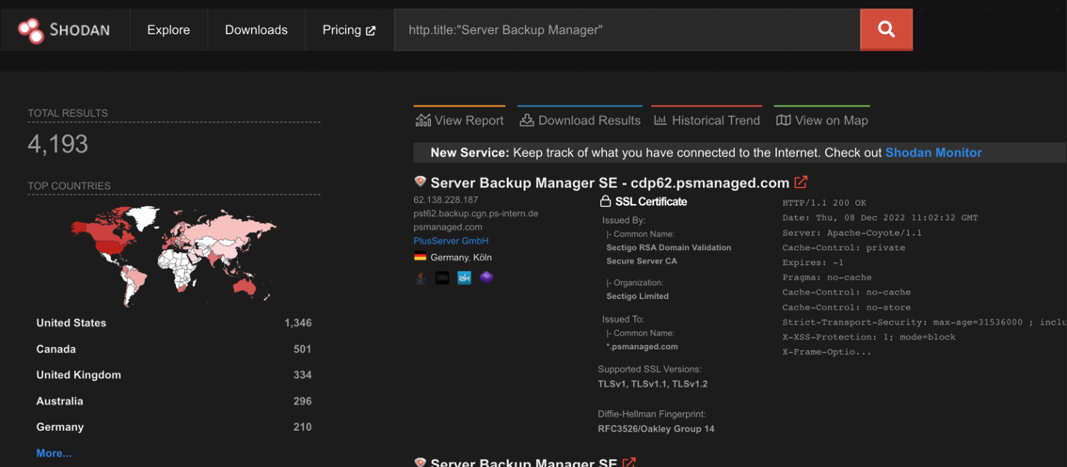The image size is (1067, 467).
Task: Click the Download Results tray icon
Action: pyautogui.click(x=527, y=120)
